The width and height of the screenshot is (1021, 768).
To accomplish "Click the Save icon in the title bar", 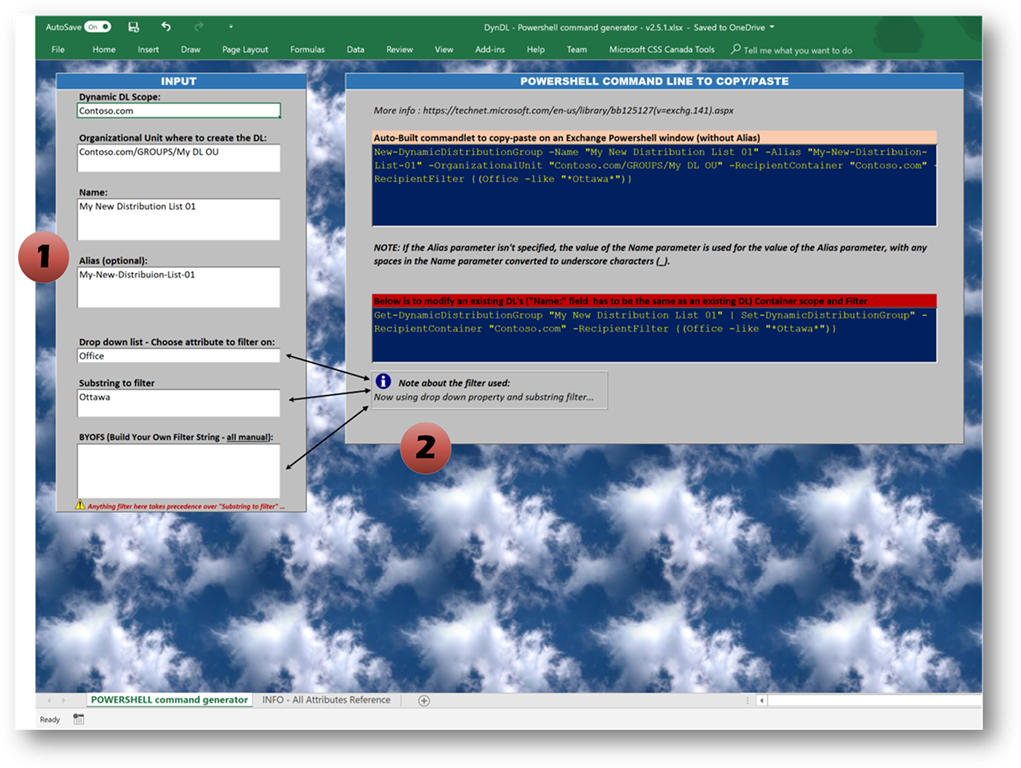I will 134,27.
